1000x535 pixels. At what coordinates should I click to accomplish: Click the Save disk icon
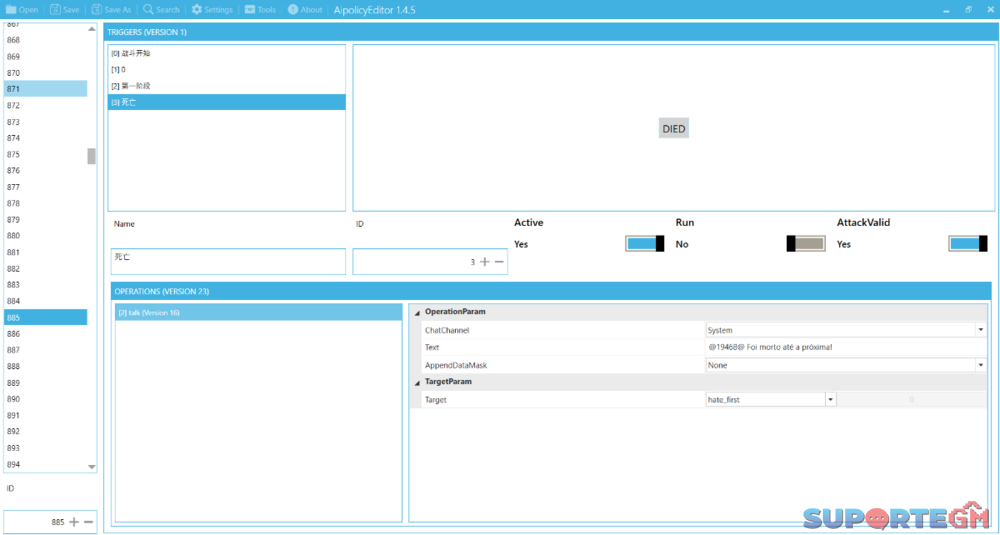click(55, 10)
